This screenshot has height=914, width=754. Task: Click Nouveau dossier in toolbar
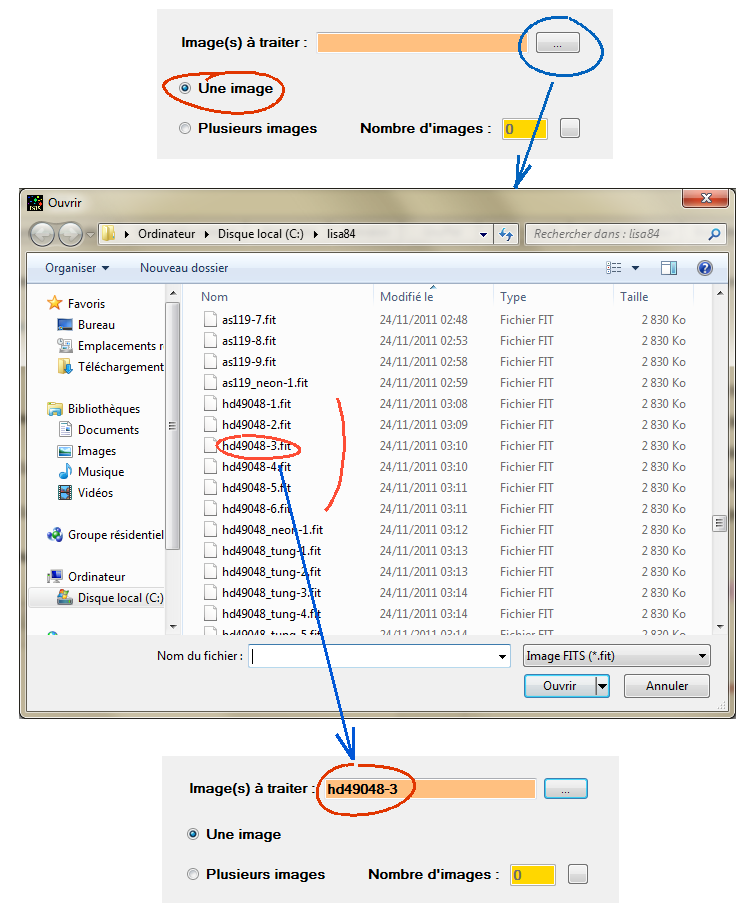[184, 268]
